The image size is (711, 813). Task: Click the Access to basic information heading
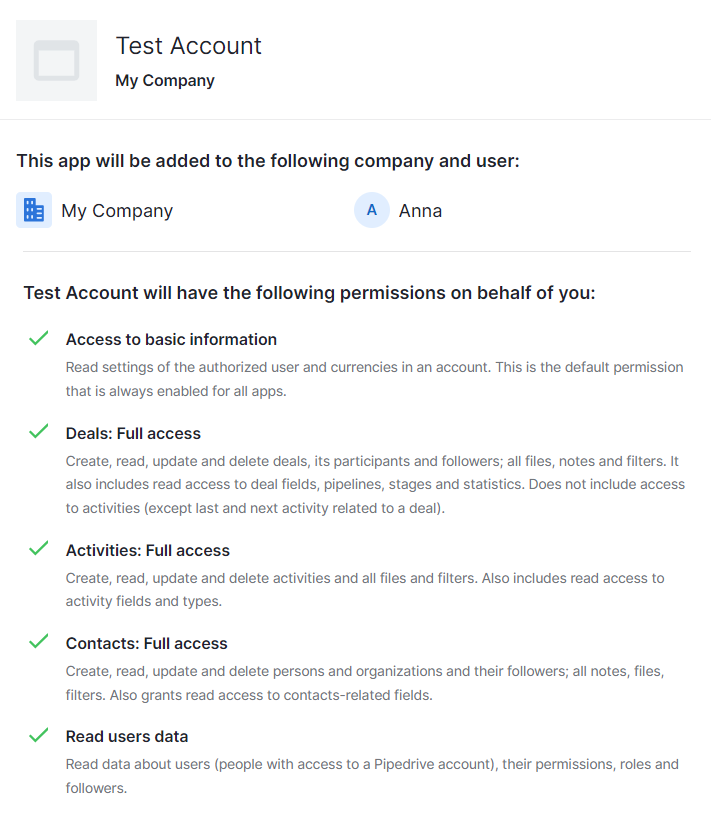171,339
